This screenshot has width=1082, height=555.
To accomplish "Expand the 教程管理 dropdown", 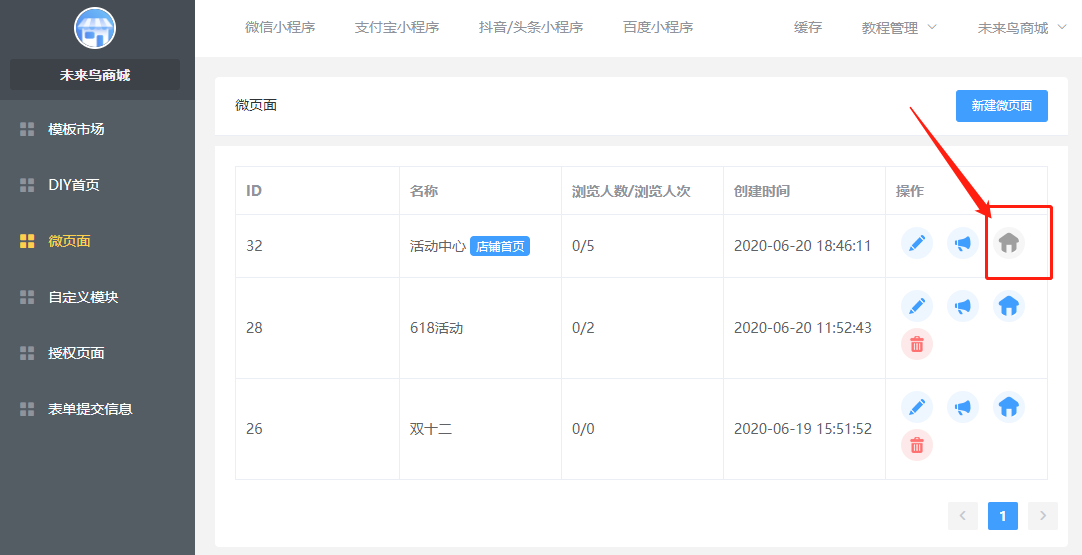I will 898,28.
